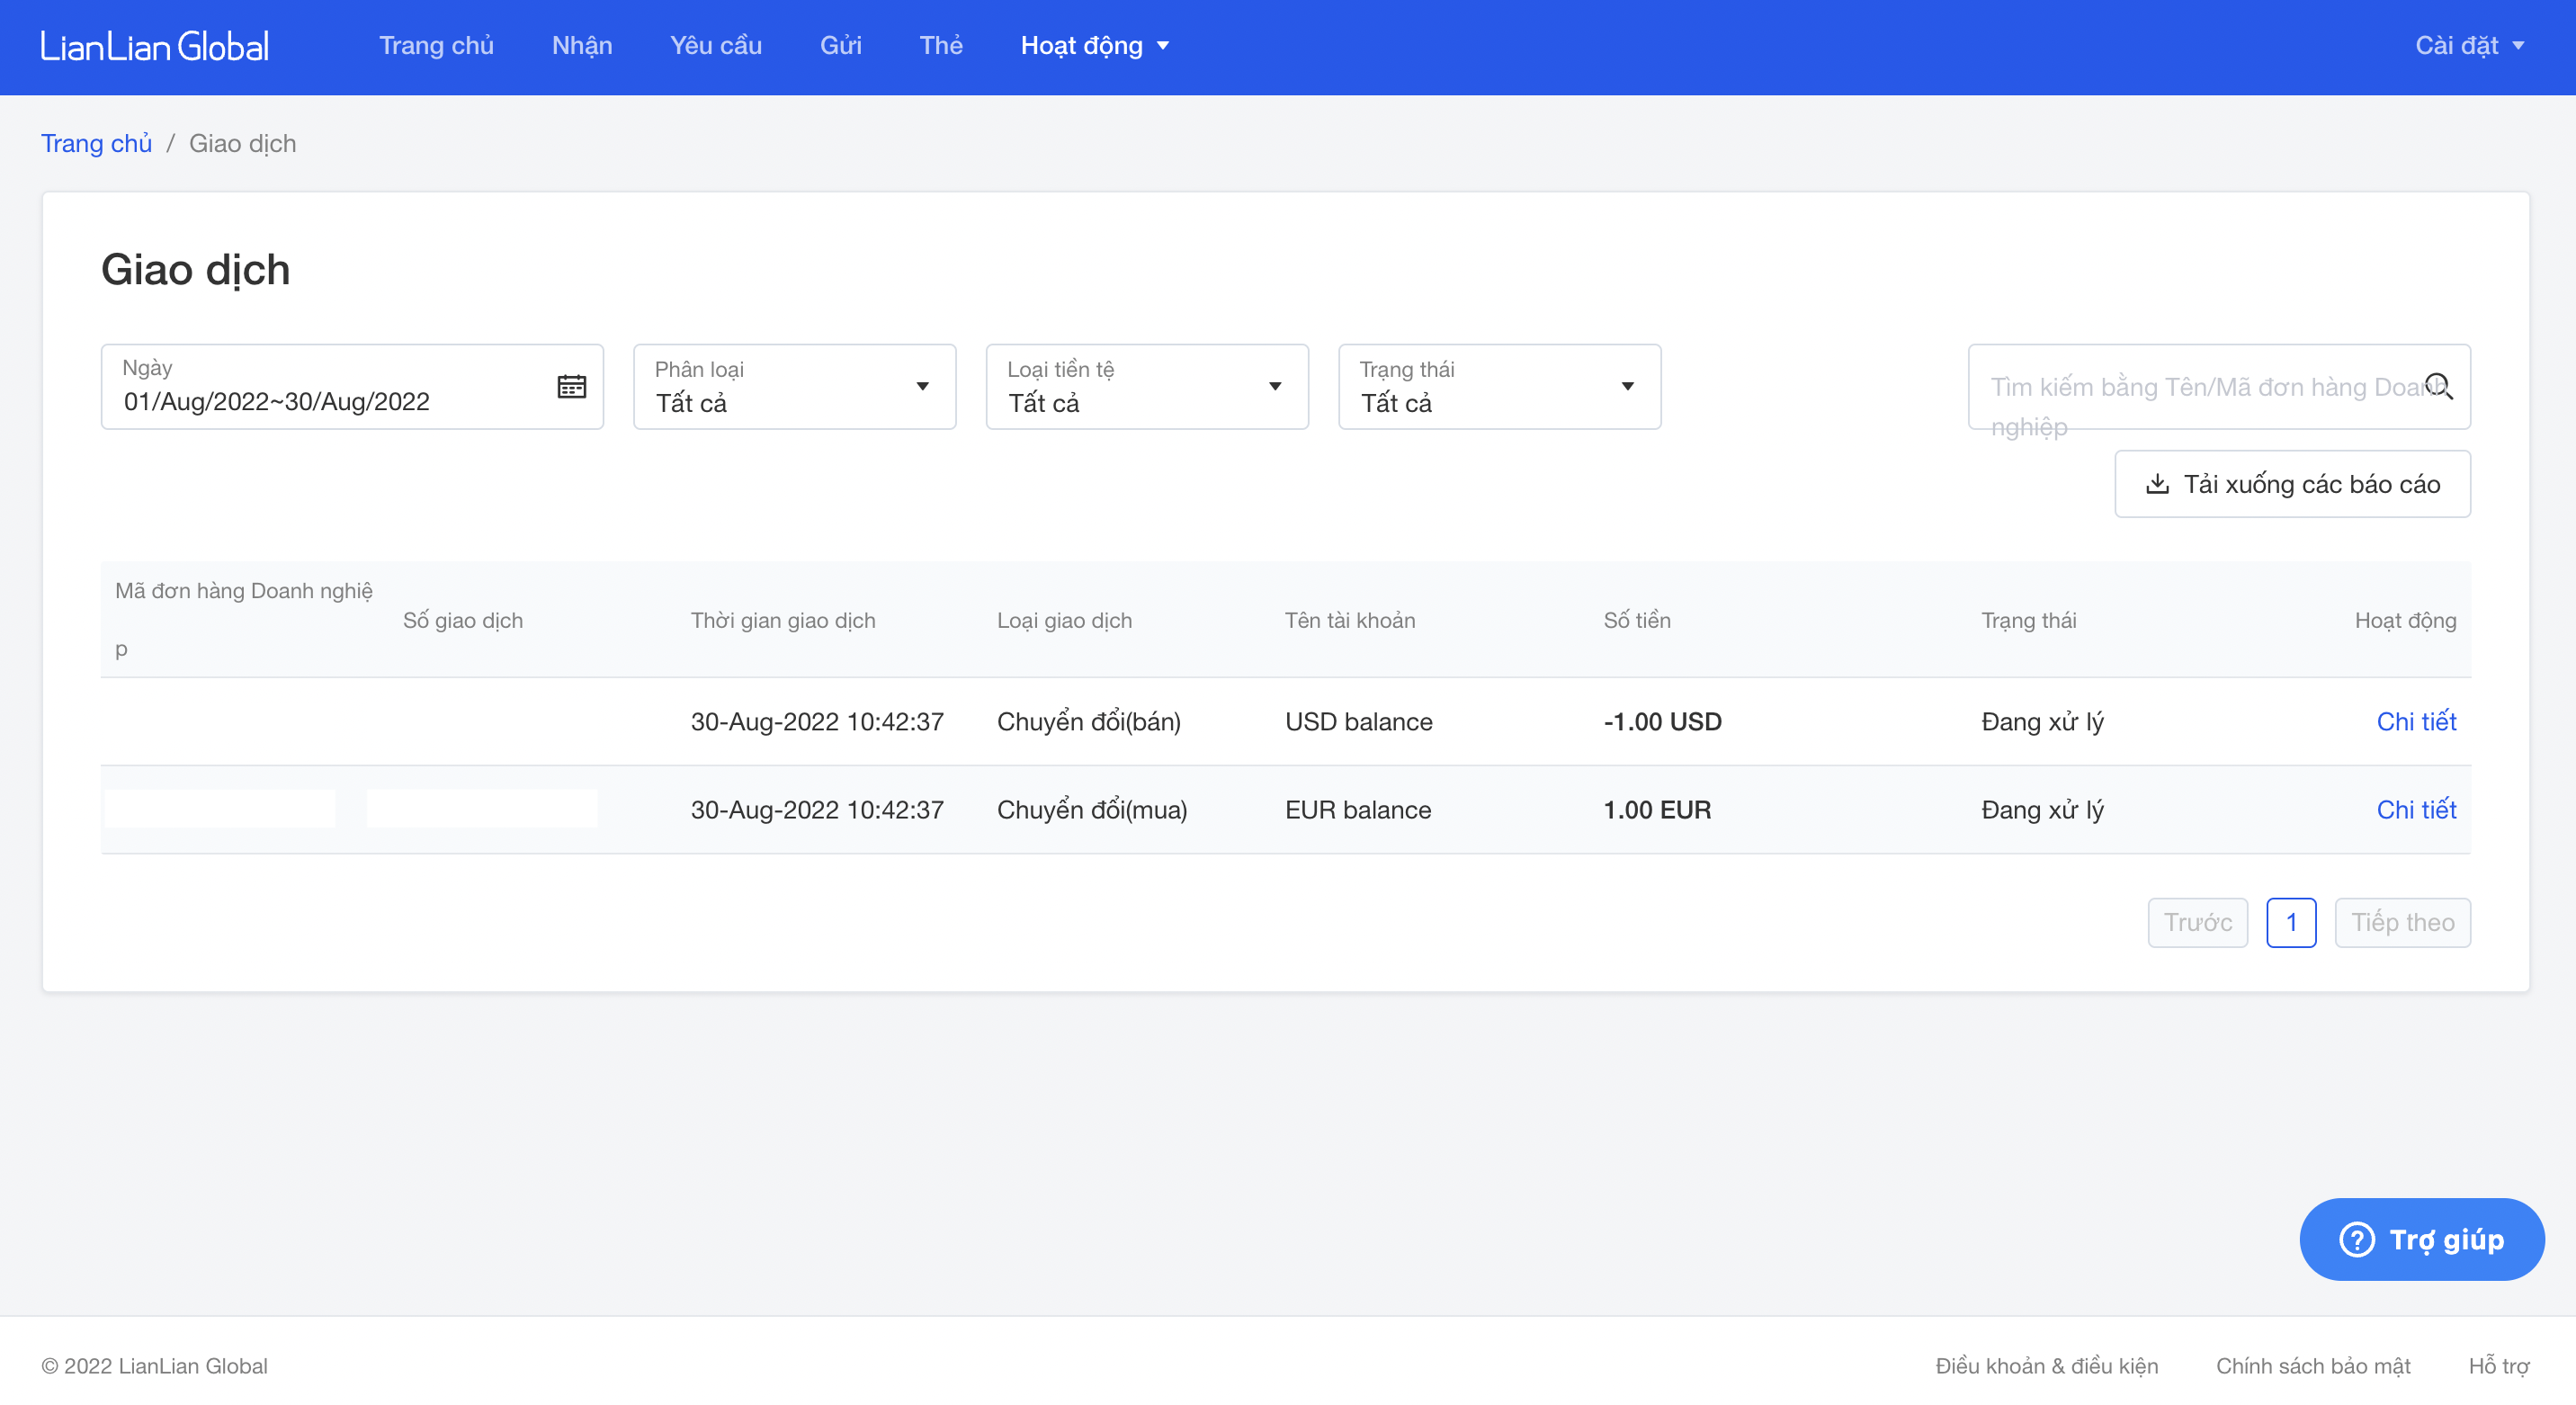Expand the Trạng thái filter dropdown
Image resolution: width=2576 pixels, height=1405 pixels.
pyautogui.click(x=1499, y=387)
